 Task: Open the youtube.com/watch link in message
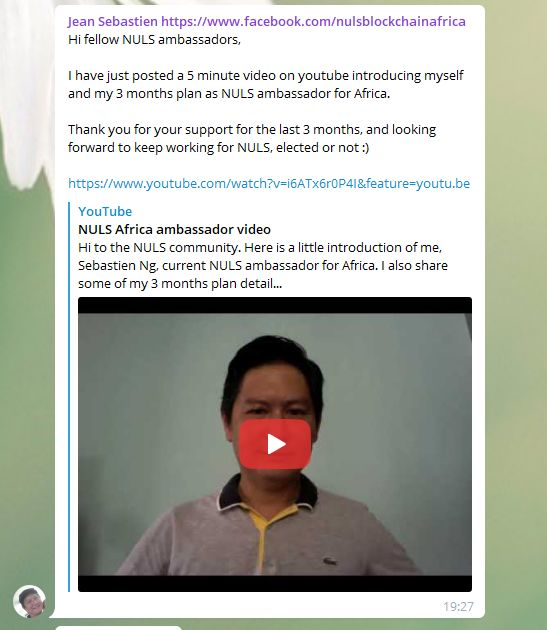pyautogui.click(x=269, y=183)
